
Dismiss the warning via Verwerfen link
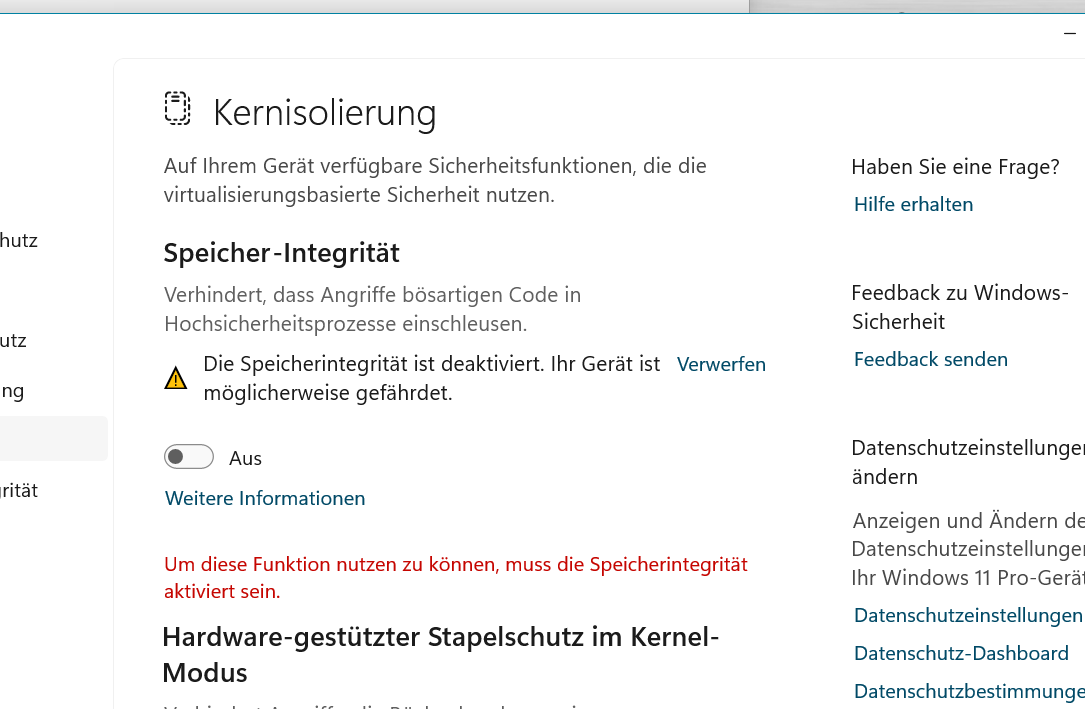click(x=721, y=364)
